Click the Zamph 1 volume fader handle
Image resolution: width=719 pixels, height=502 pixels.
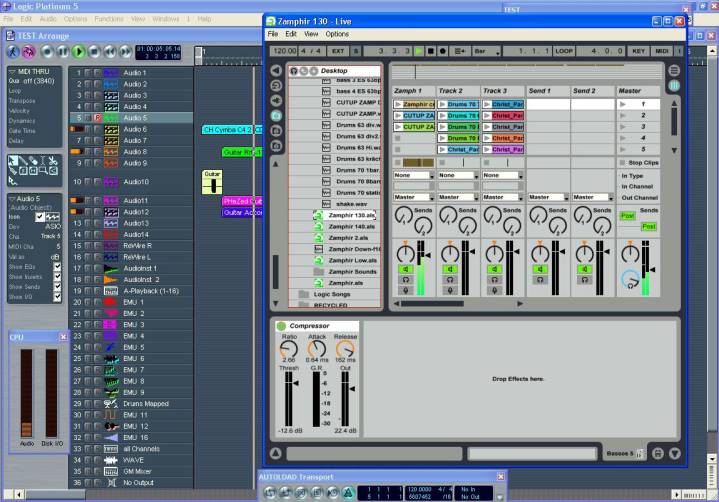428,255
